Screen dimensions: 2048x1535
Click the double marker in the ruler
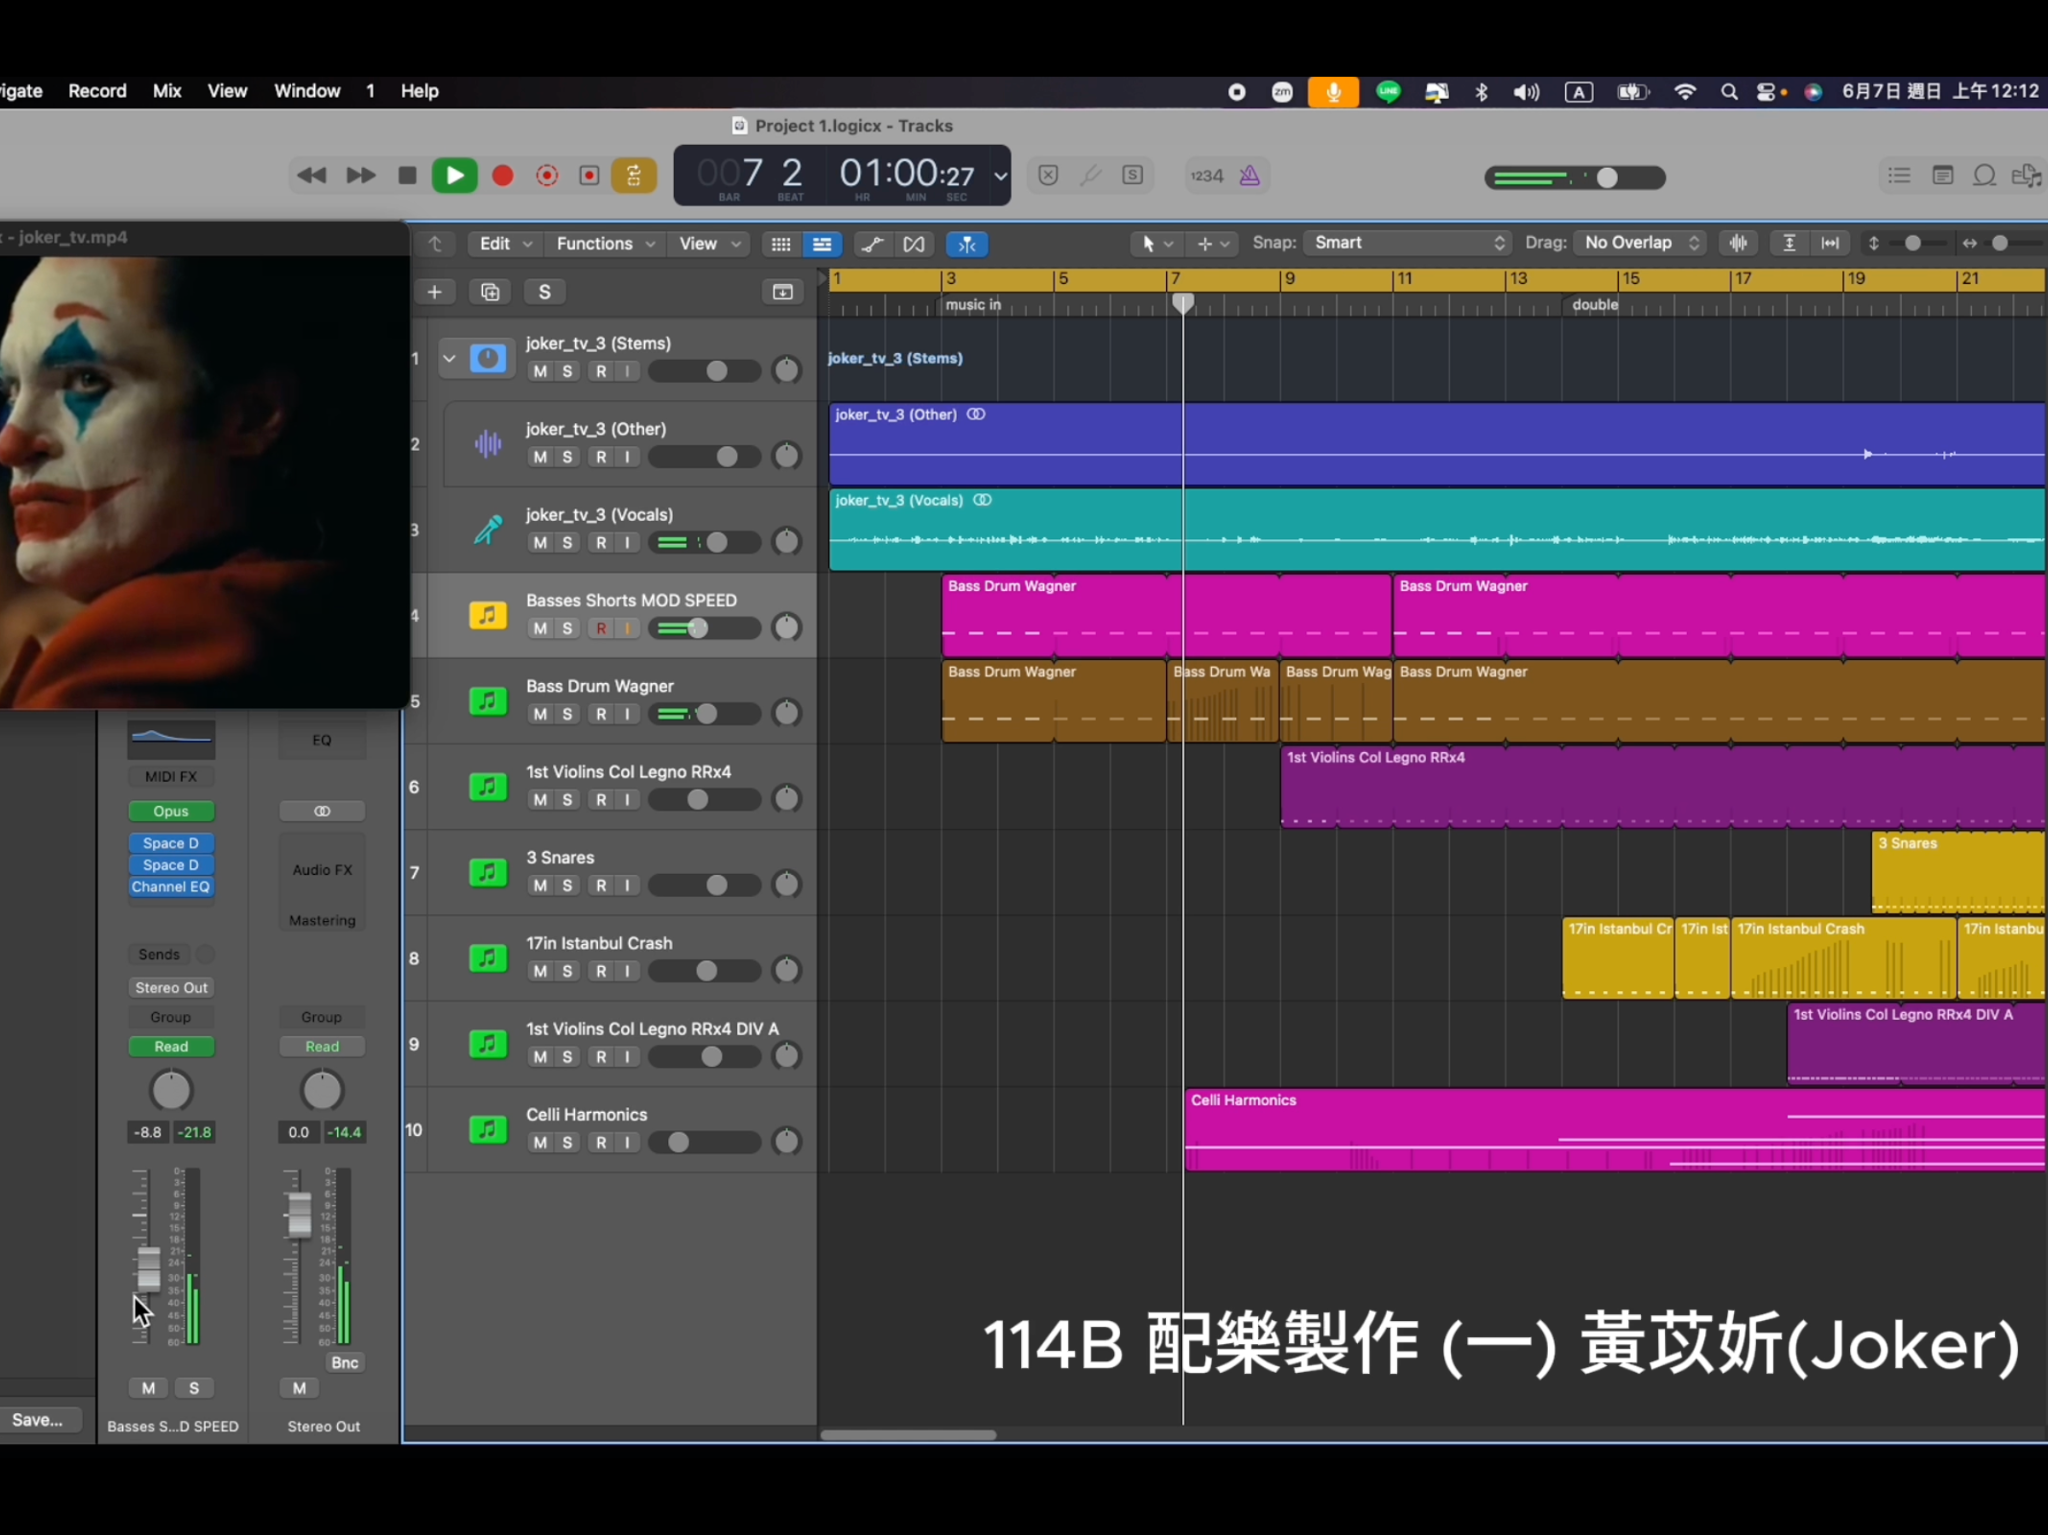tap(1595, 305)
